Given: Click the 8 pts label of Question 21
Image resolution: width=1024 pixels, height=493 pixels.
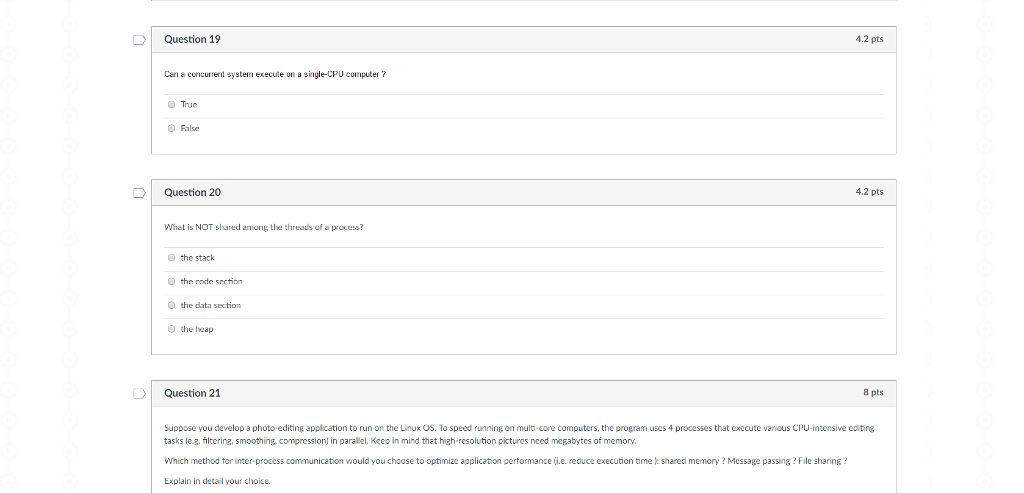Looking at the screenshot, I should [874, 393].
